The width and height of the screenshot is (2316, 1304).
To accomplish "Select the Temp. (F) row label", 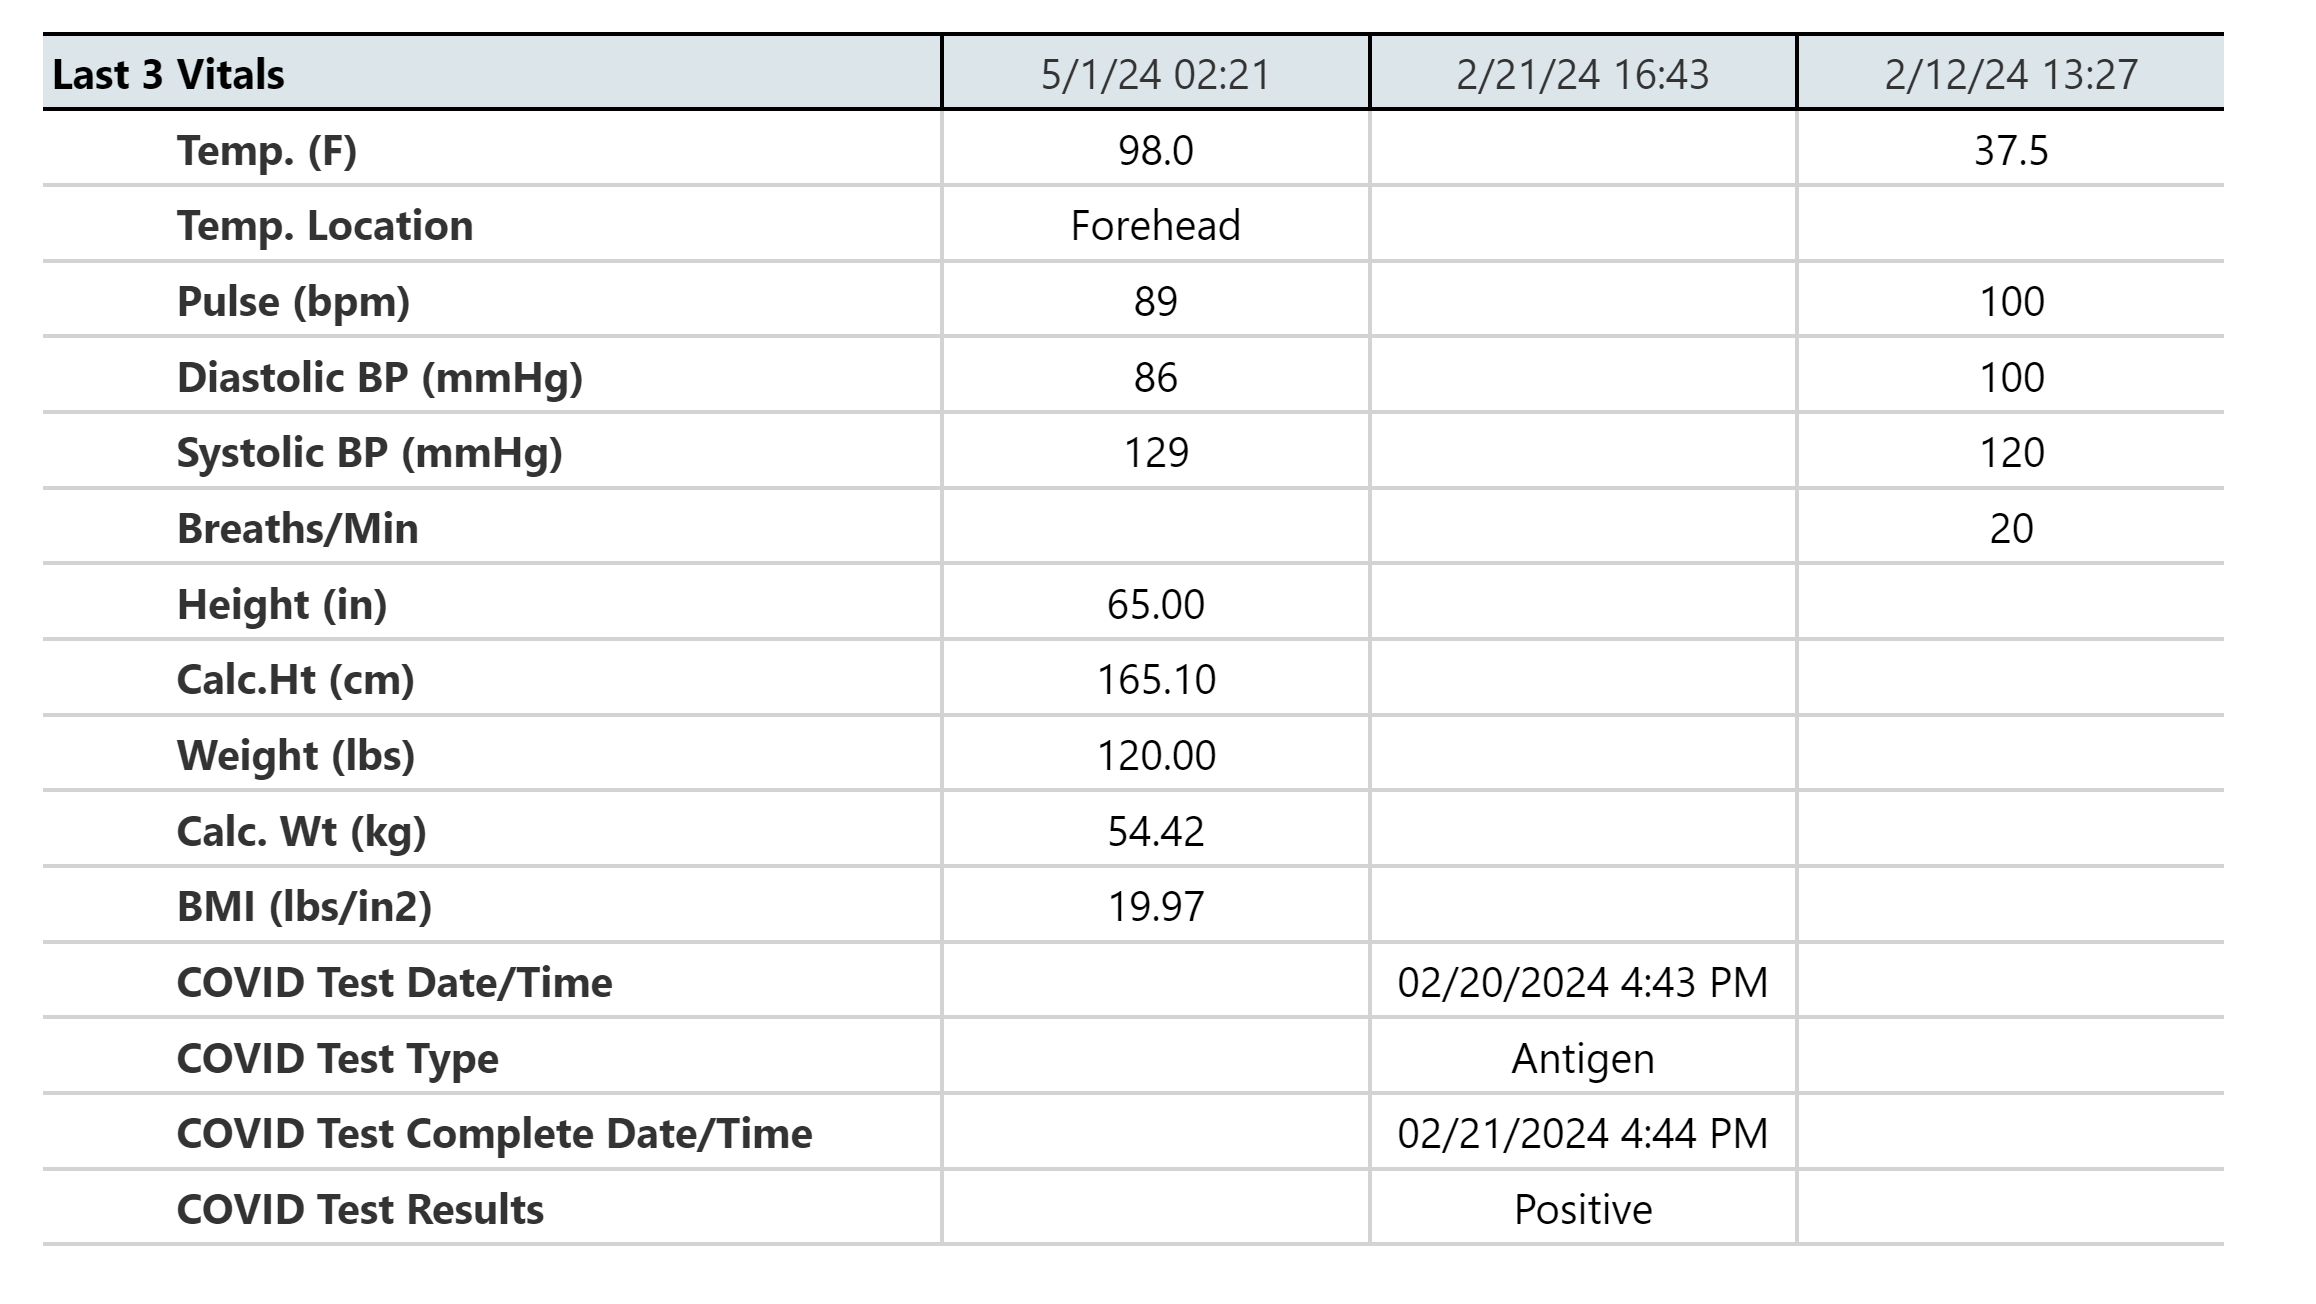I will (x=267, y=151).
